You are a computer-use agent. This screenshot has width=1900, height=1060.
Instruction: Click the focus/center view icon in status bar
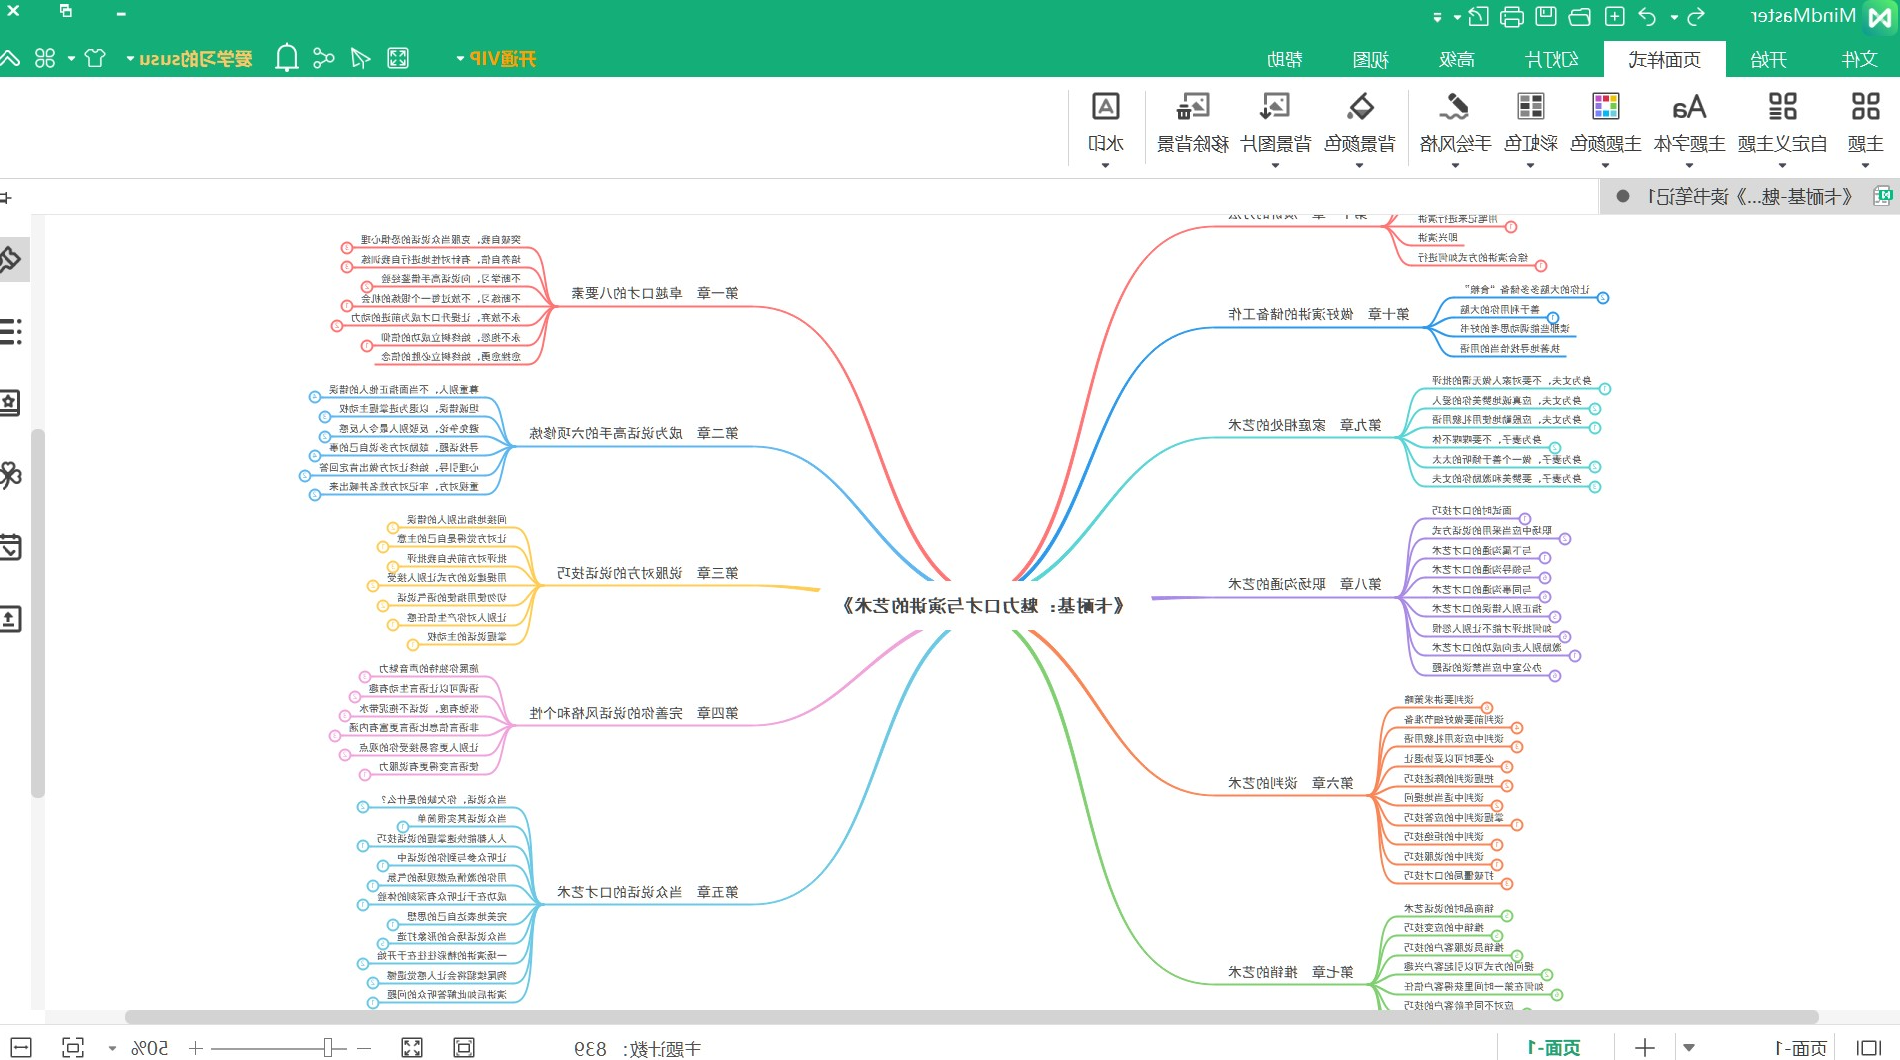click(x=73, y=1047)
